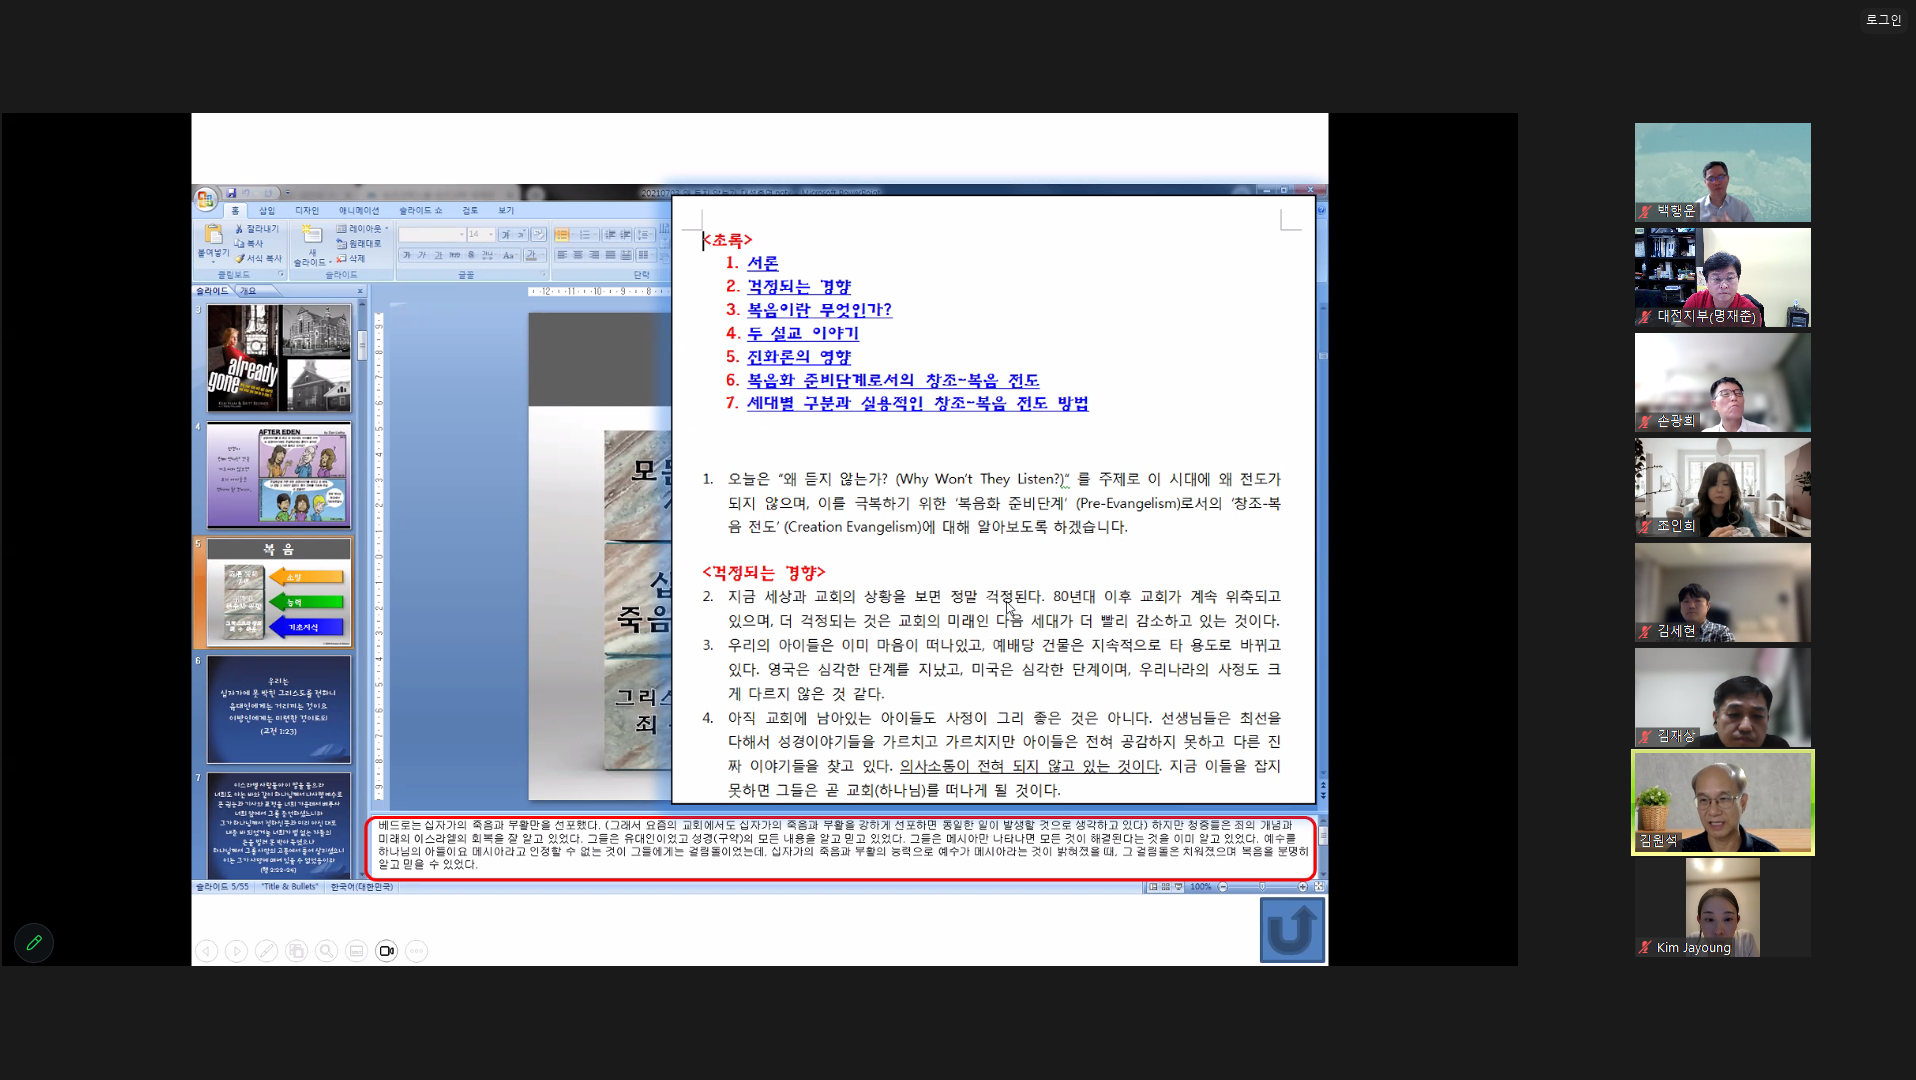Open the more options (…) icon in presentation toolbar

(417, 951)
